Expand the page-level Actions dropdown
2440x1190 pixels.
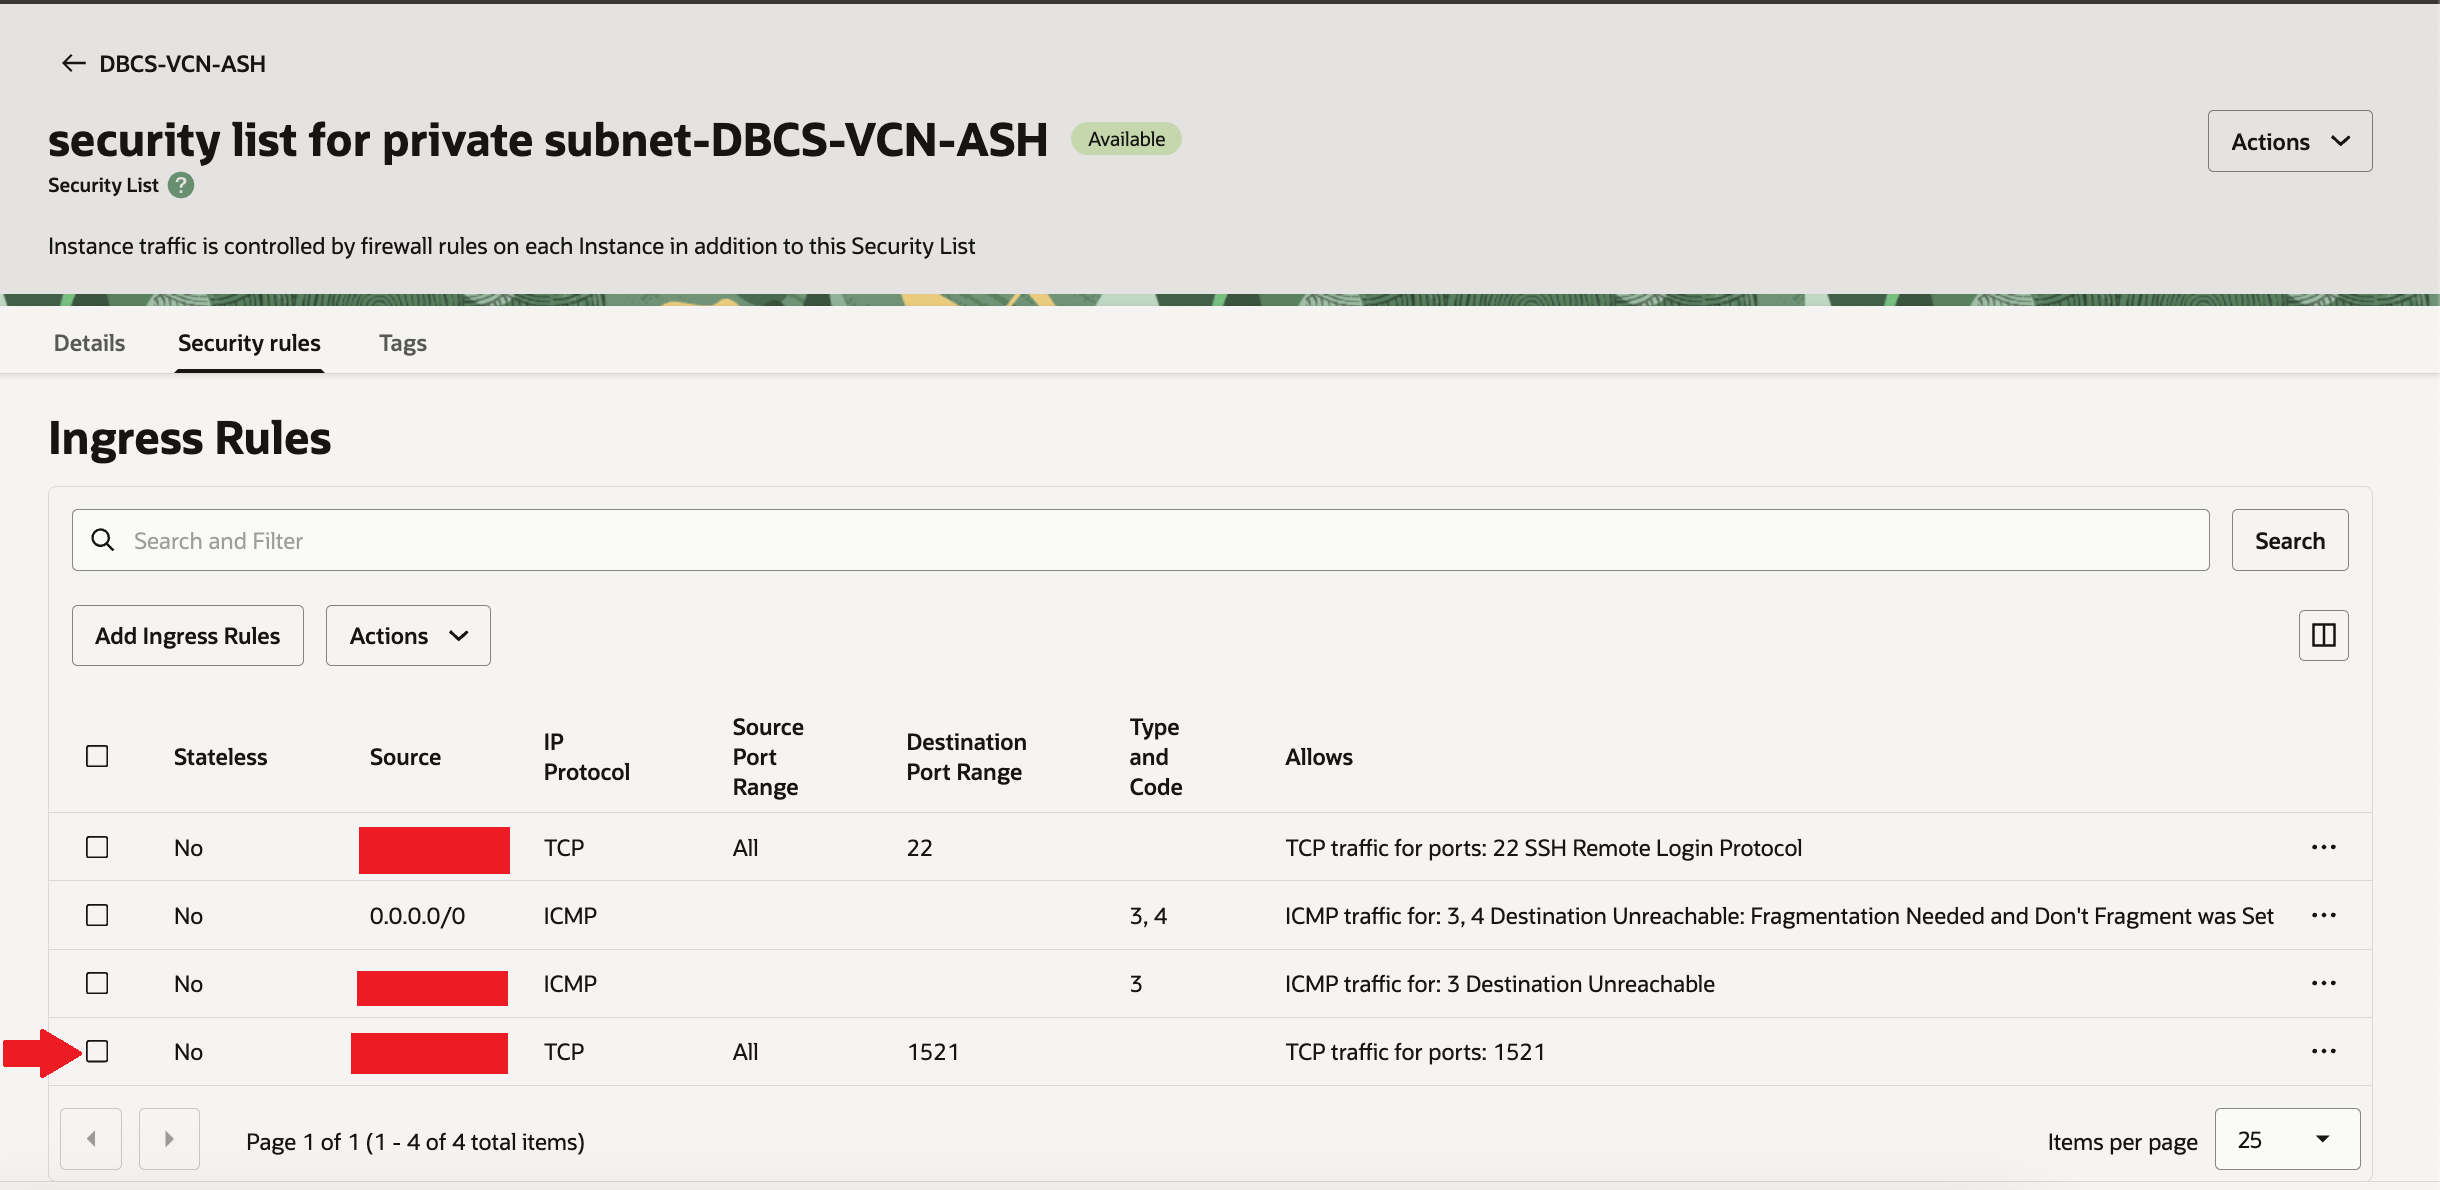click(x=2289, y=141)
